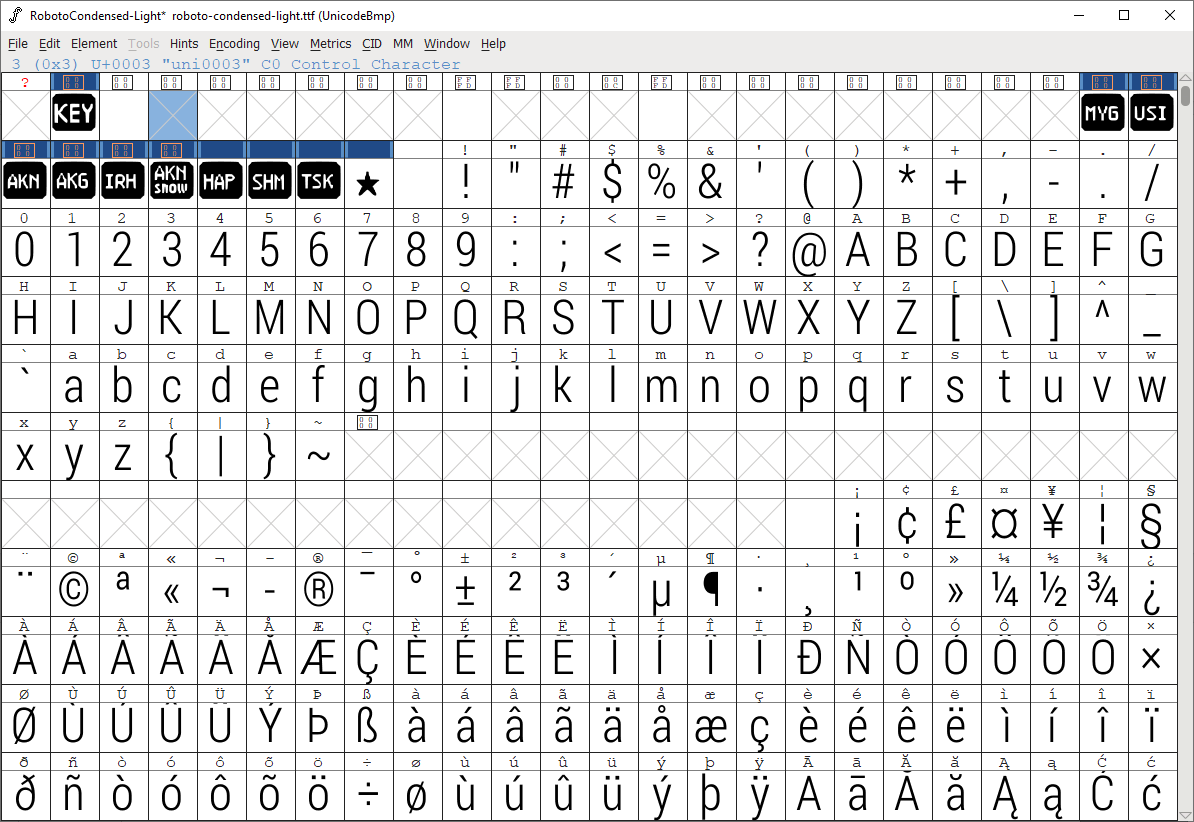Select the capital Eth glyph cell
Screen dimensions: 1194x822
point(809,658)
